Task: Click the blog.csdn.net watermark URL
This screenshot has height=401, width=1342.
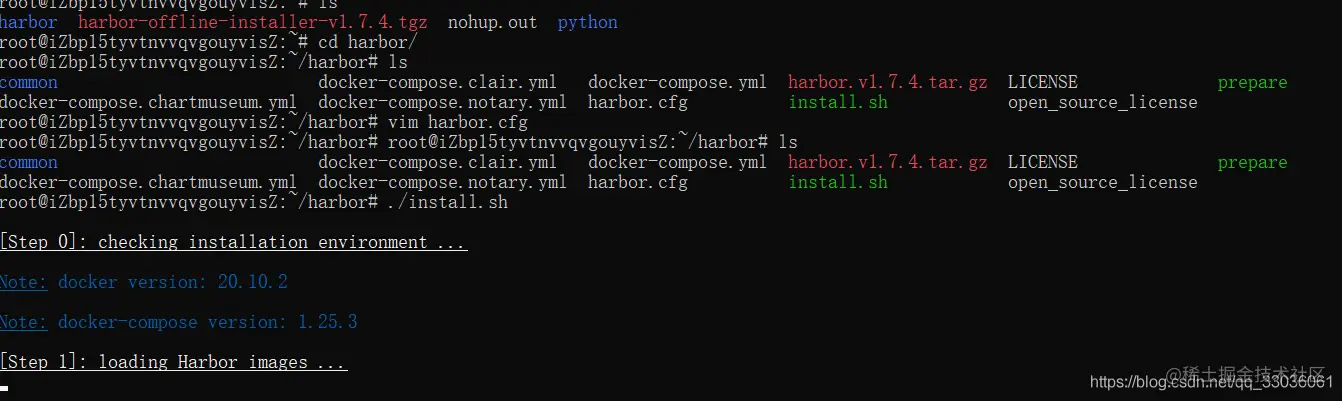Action: click(x=1211, y=382)
